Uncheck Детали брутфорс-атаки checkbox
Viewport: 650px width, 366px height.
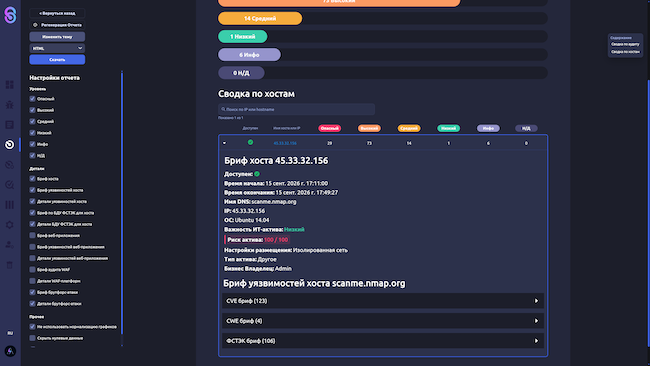pos(32,303)
